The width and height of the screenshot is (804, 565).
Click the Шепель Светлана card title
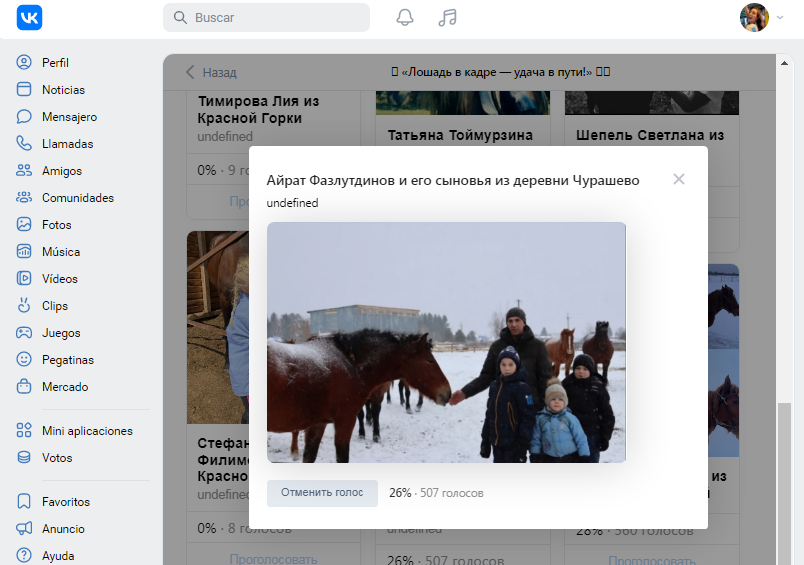[x=650, y=135]
